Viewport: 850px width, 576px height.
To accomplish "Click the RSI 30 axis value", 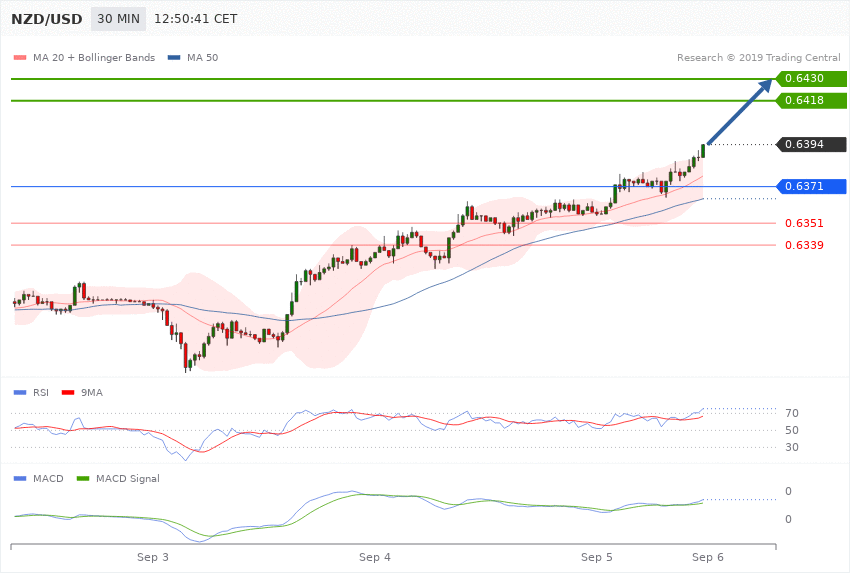I will (x=791, y=447).
